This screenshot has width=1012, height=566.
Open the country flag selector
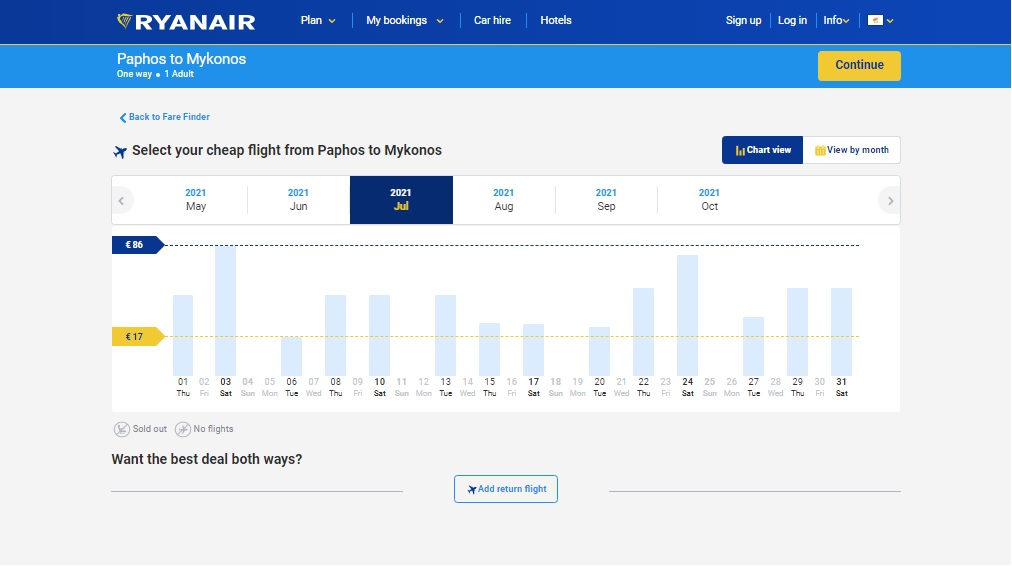pyautogui.click(x=880, y=21)
